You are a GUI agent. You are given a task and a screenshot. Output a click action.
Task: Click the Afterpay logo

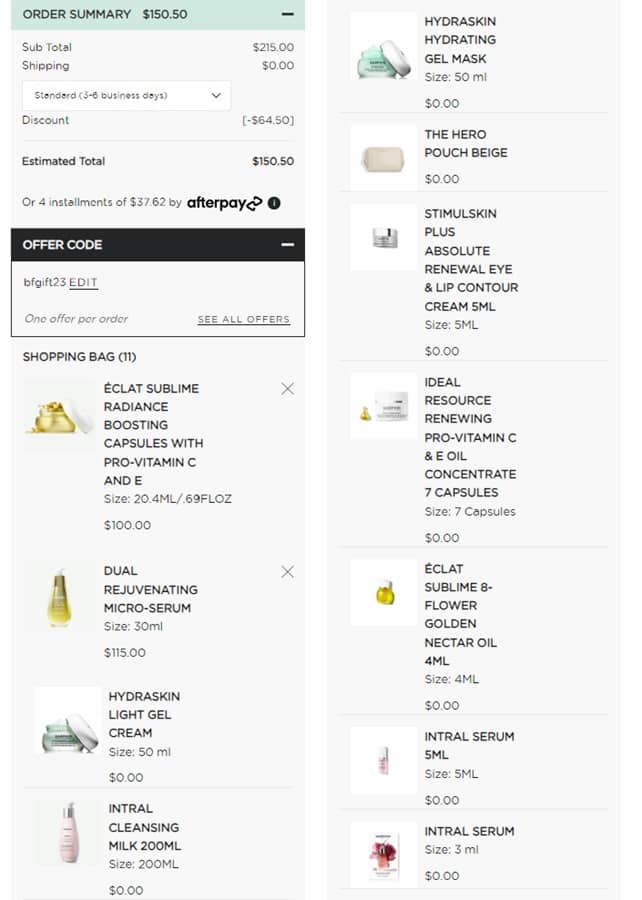click(224, 203)
